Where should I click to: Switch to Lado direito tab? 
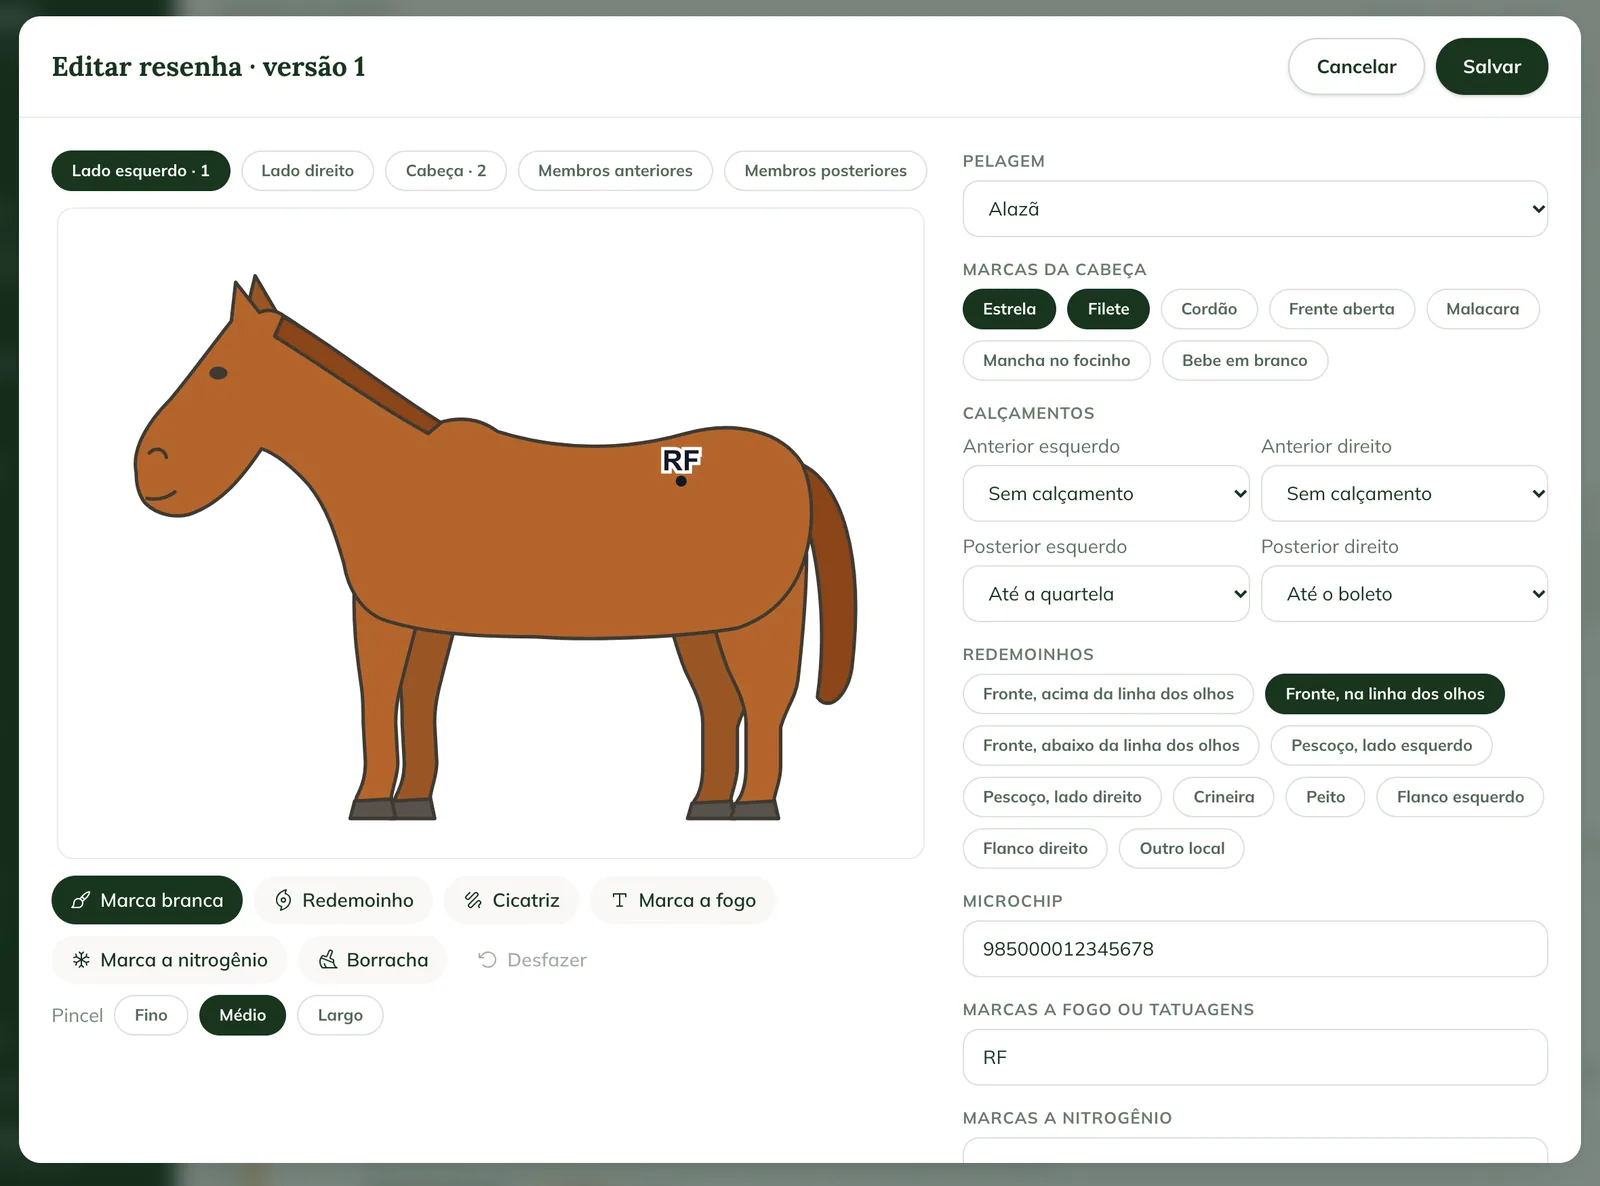tap(307, 171)
